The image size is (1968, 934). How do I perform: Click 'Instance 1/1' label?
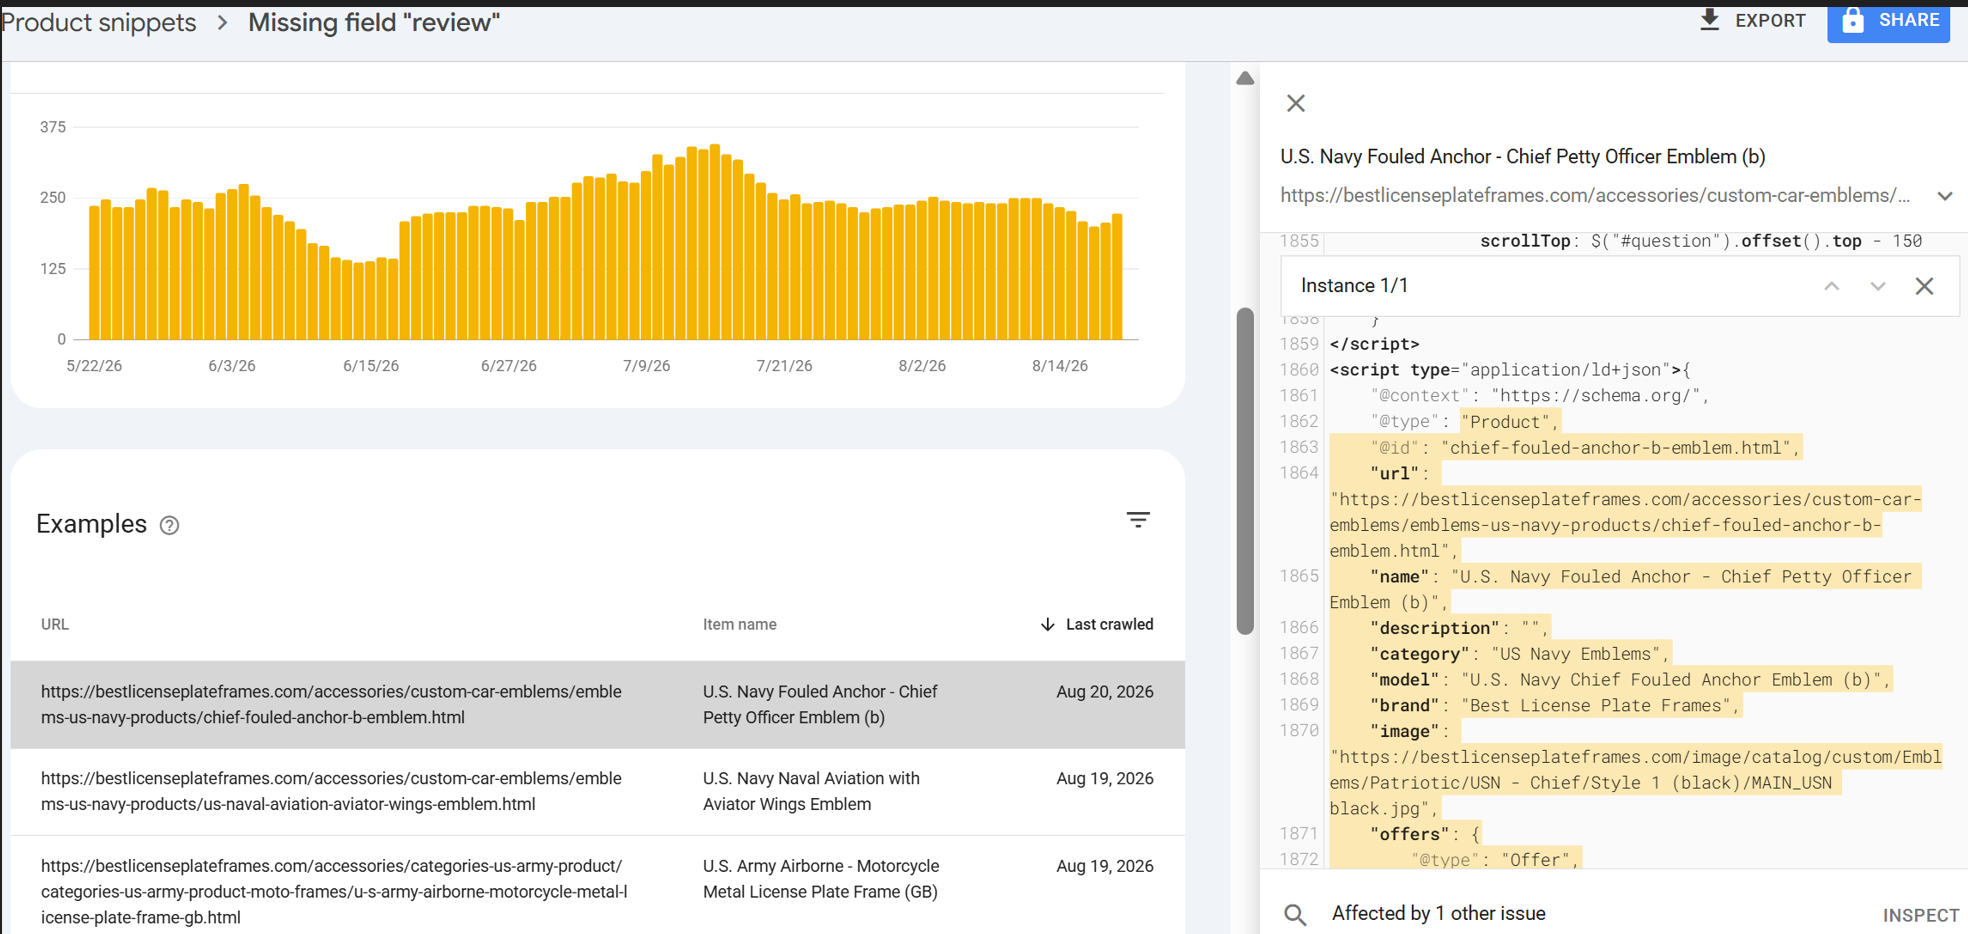click(x=1354, y=286)
